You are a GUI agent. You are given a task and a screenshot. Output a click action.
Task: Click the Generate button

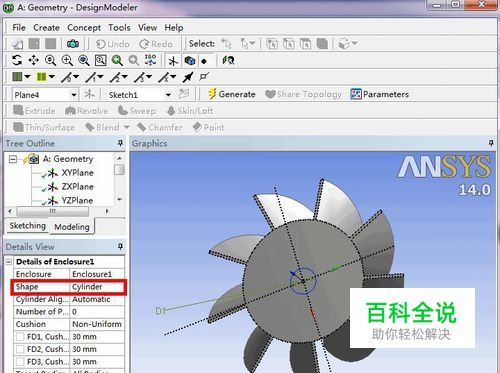232,94
